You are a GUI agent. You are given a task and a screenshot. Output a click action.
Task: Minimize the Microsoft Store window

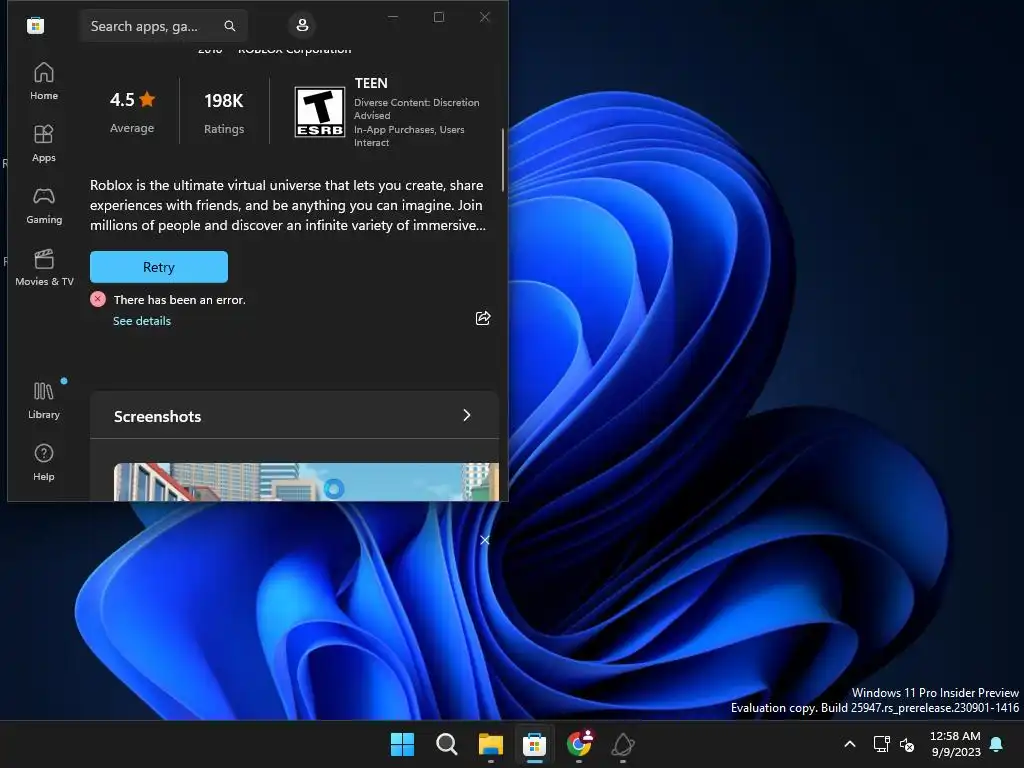click(393, 17)
